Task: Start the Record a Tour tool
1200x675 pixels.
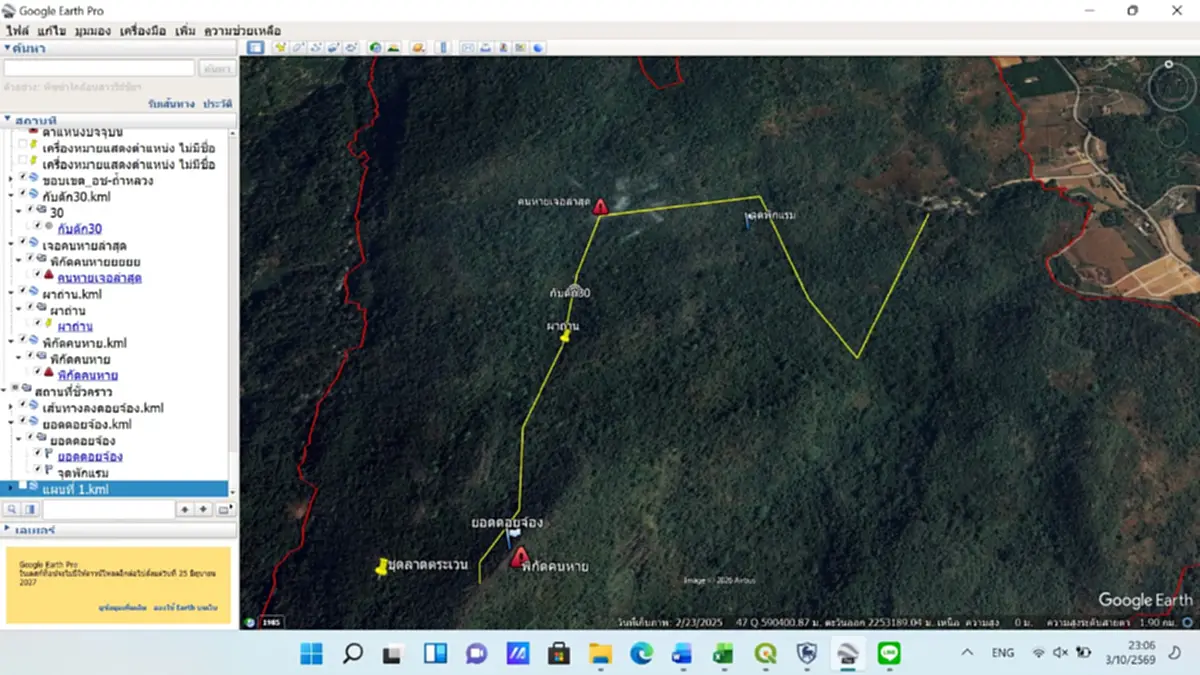Action: [x=352, y=47]
